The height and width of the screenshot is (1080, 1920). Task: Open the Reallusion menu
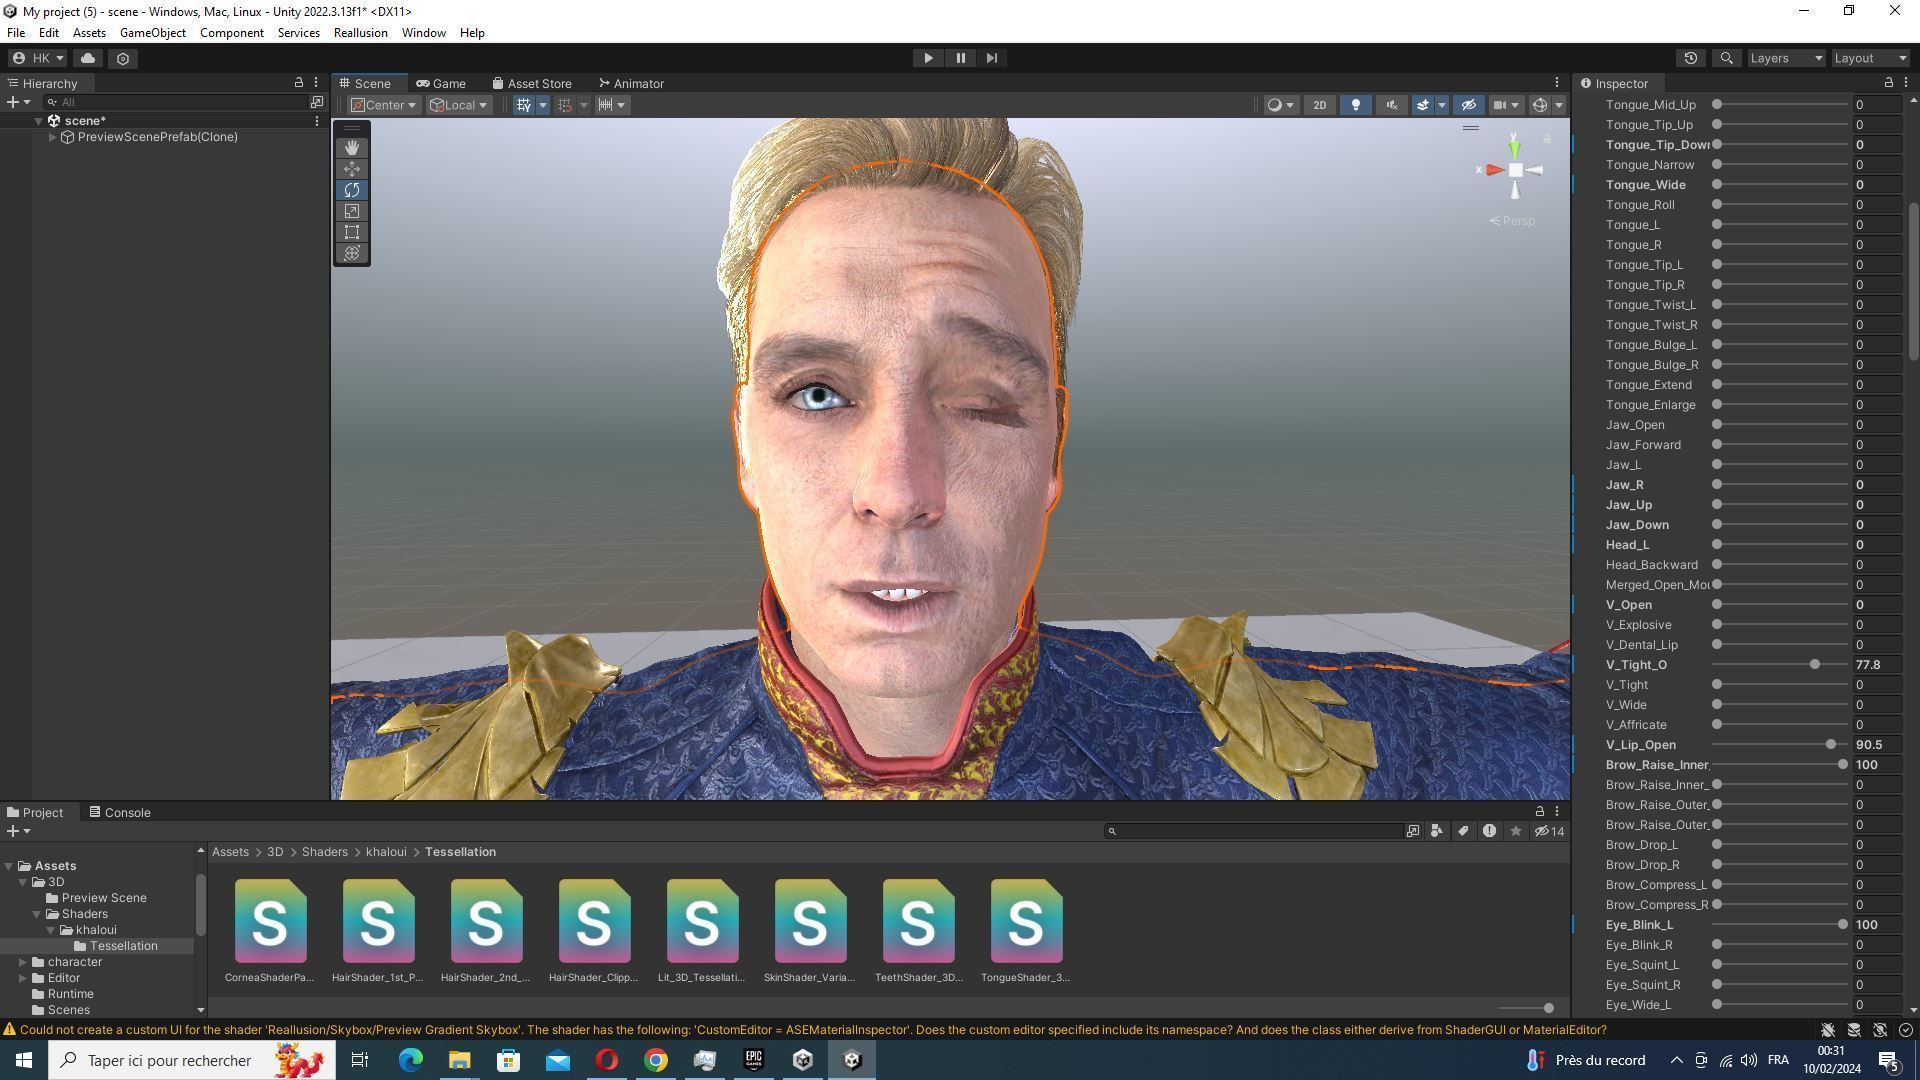360,33
